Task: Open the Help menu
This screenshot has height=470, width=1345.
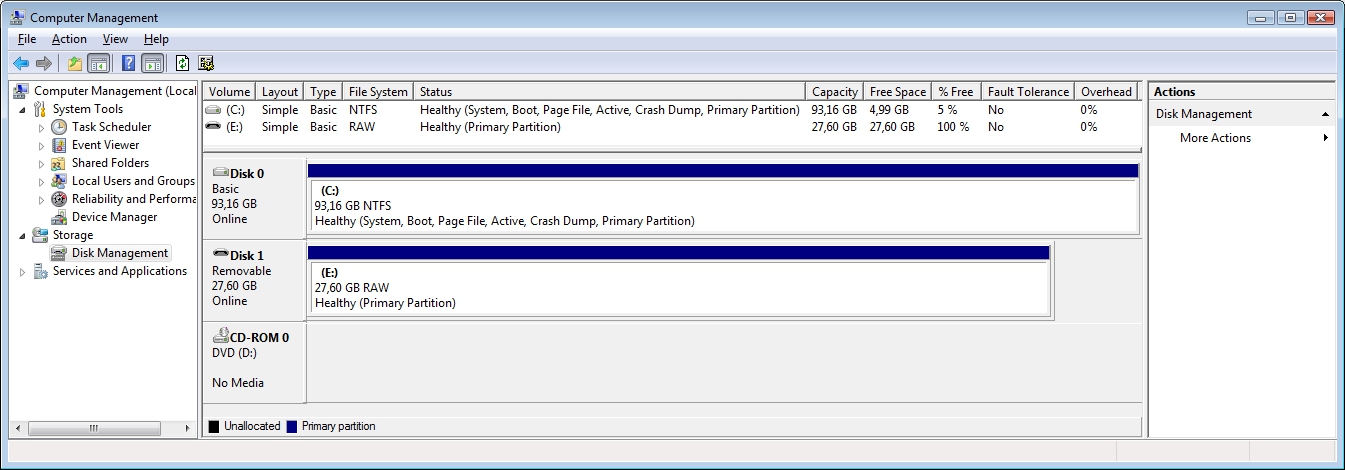Action: pos(156,39)
